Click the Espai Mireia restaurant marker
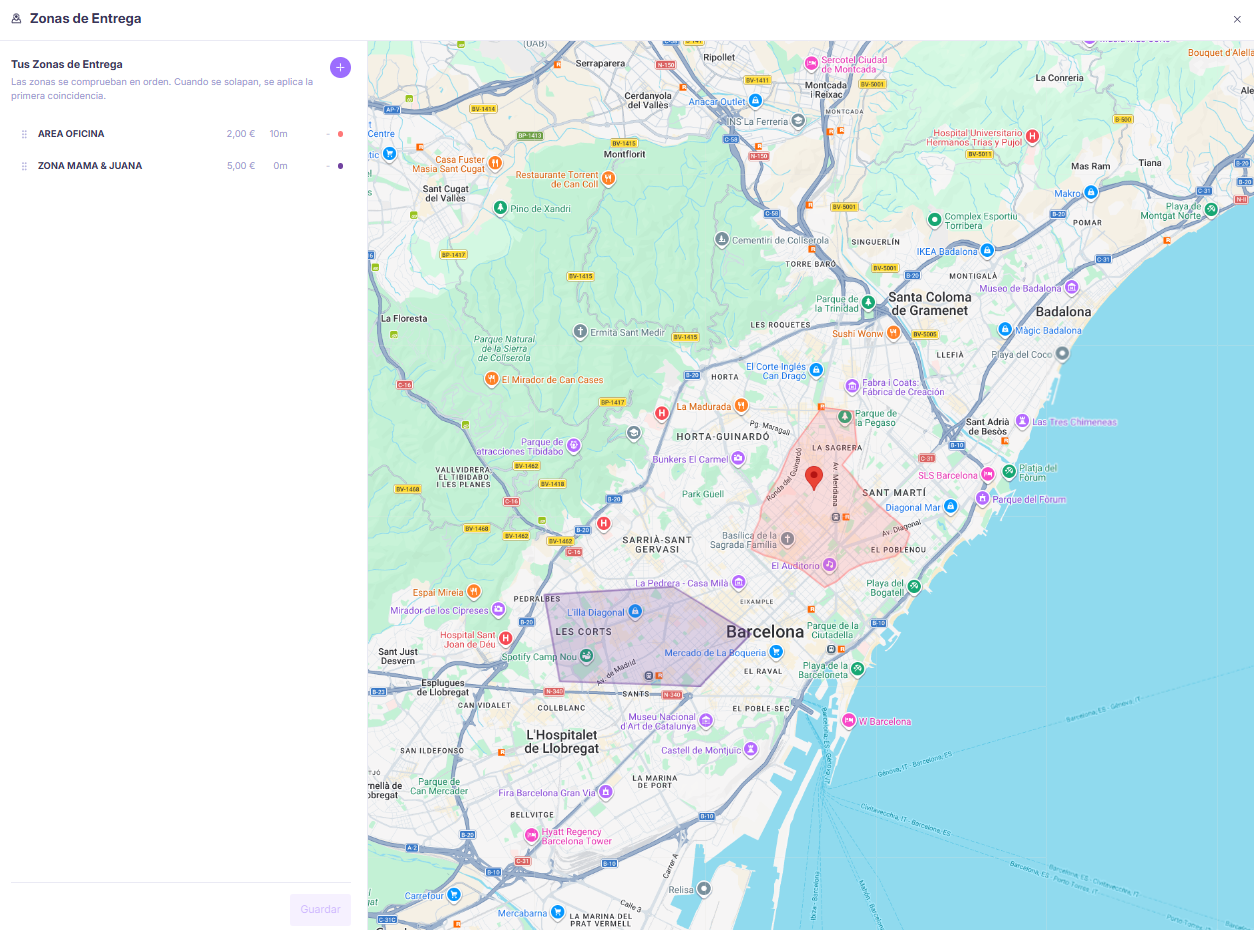The width and height of the screenshot is (1254, 930). coord(474,592)
